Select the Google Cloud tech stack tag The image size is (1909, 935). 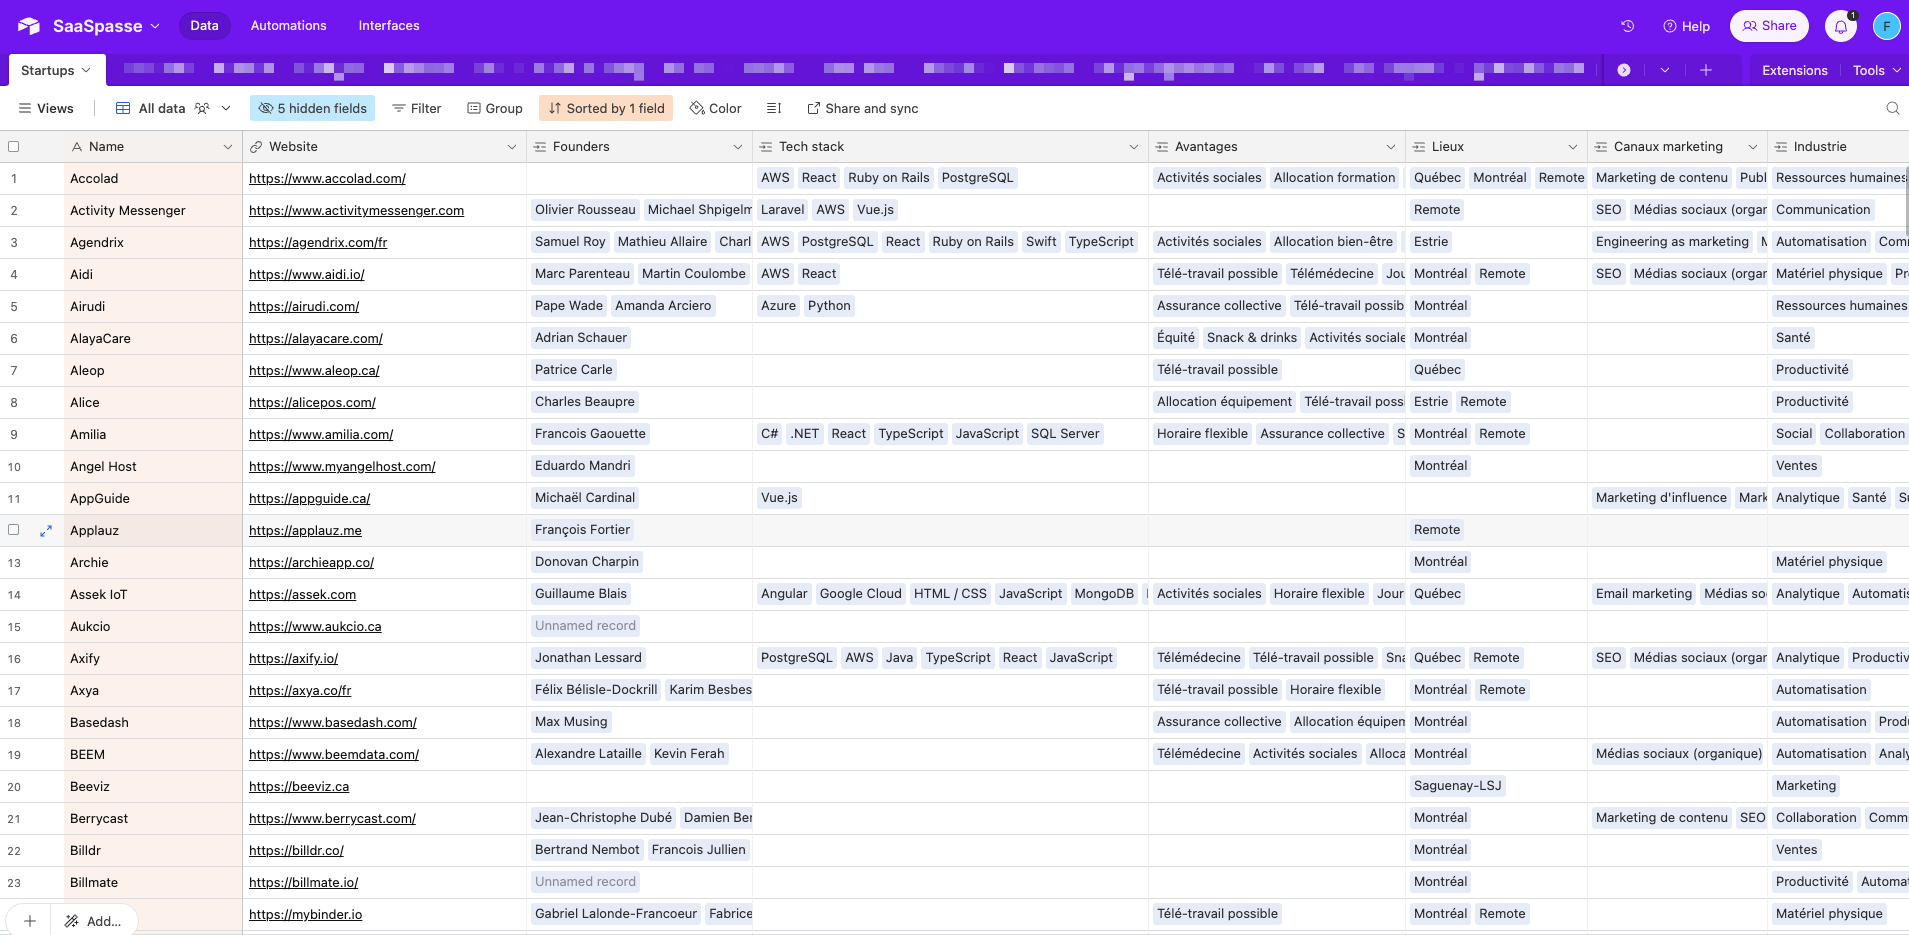pyautogui.click(x=861, y=594)
